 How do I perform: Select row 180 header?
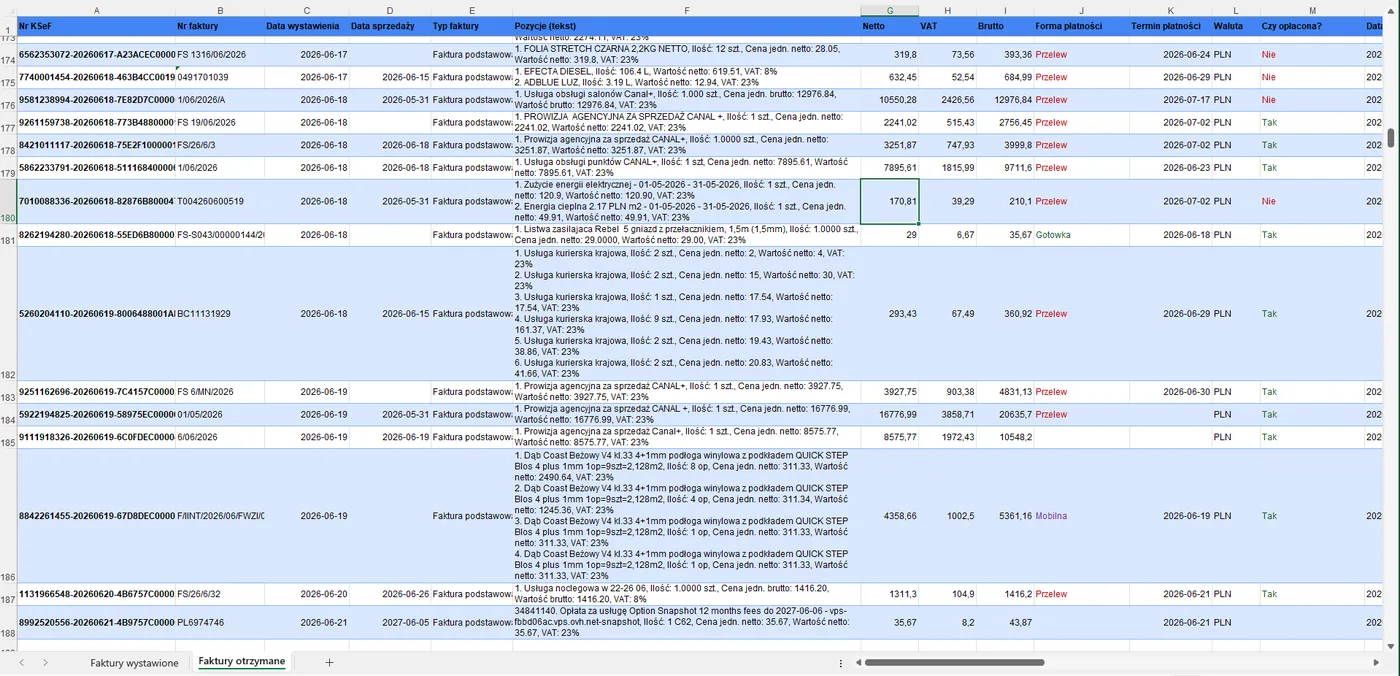click(8, 202)
